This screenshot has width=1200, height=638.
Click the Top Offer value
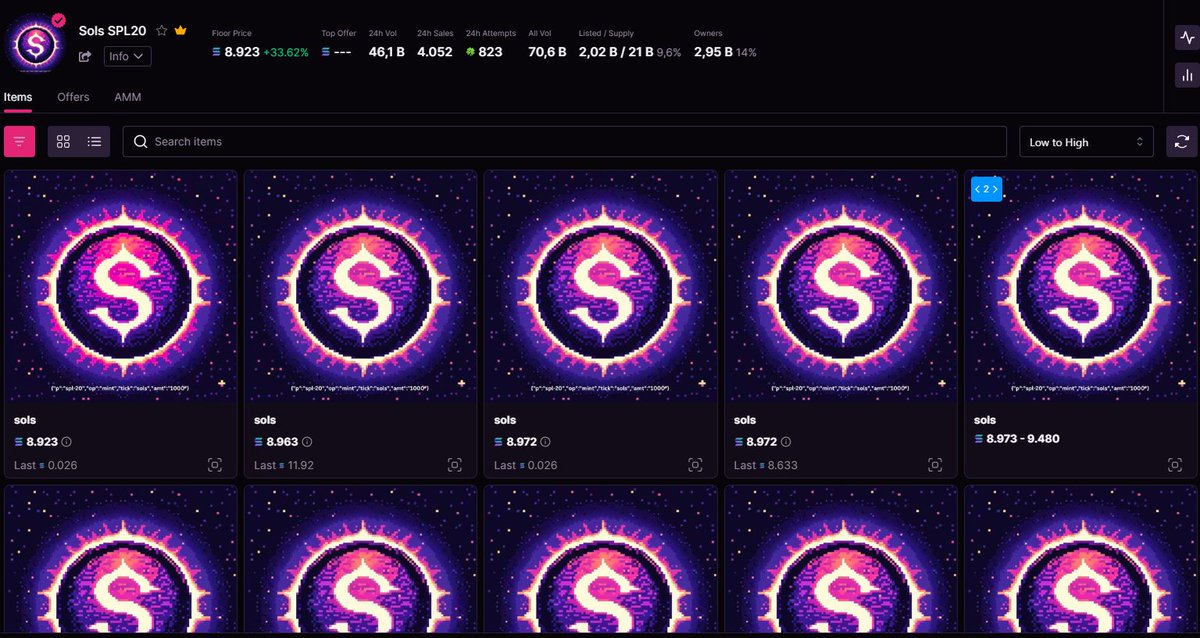click(x=342, y=52)
